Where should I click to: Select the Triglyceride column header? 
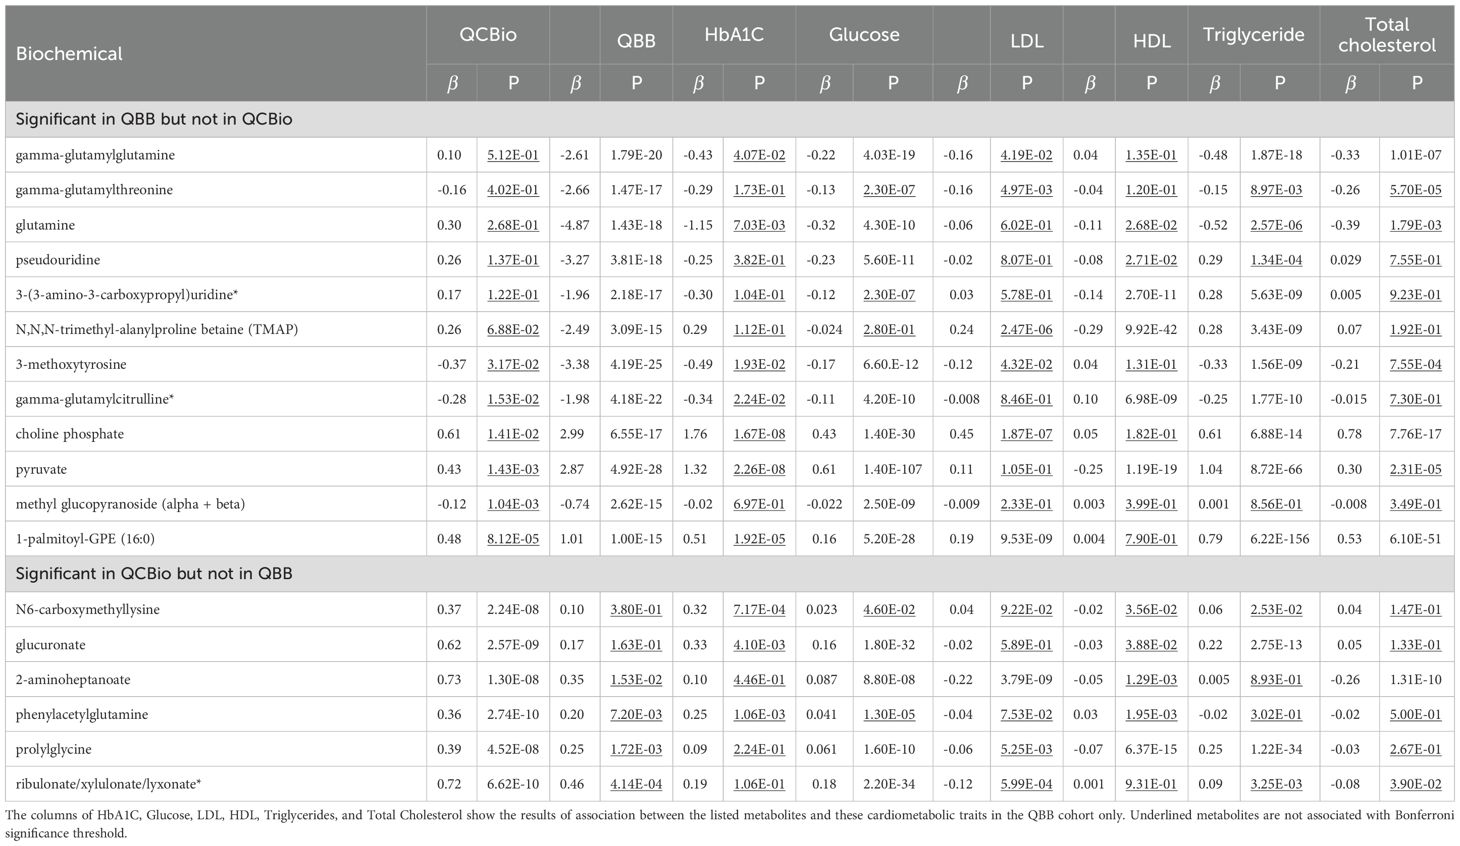(1253, 34)
